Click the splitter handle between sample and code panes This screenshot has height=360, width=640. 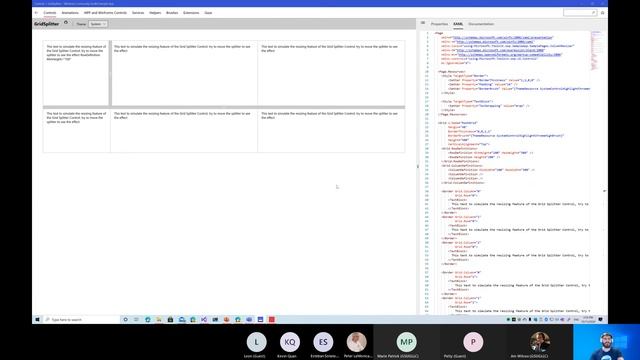tap(418, 166)
